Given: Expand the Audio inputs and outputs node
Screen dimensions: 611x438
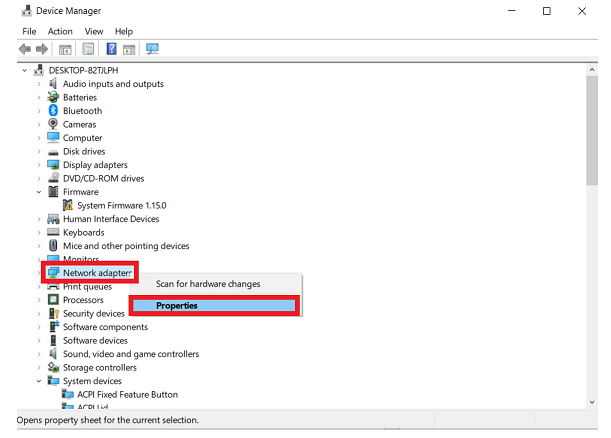Looking at the screenshot, I should point(39,84).
